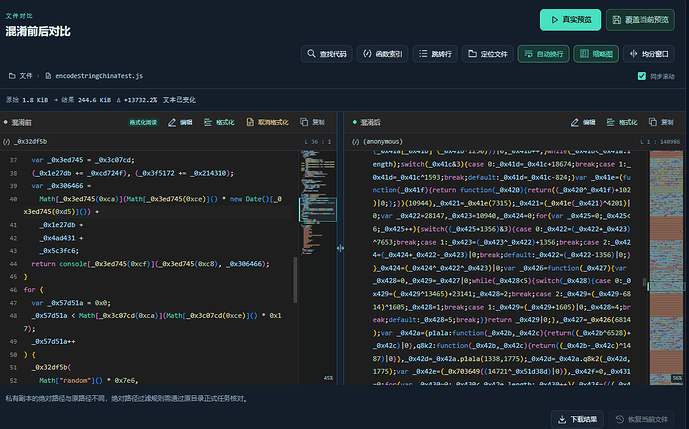Image resolution: width=689 pixels, height=429 pixels.
Task: Click 编辑 pencil icon in 混淆前 panel
Action: [x=172, y=123]
